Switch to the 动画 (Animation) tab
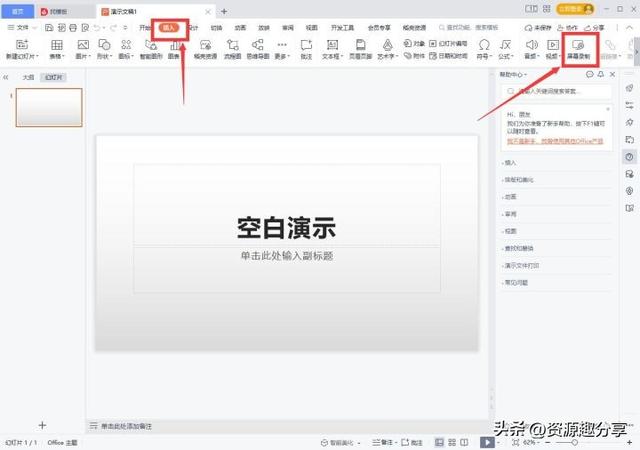This screenshot has height=450, width=640. coord(240,27)
